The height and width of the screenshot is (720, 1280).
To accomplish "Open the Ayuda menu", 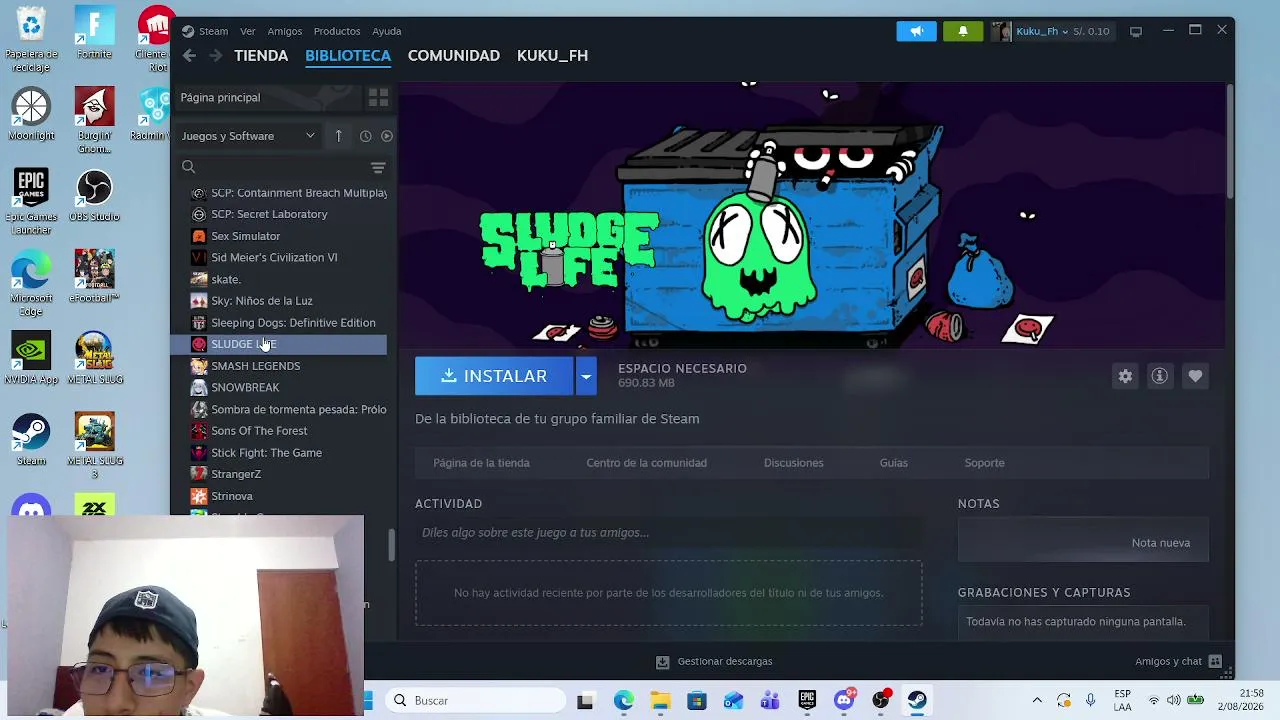I will point(387,31).
